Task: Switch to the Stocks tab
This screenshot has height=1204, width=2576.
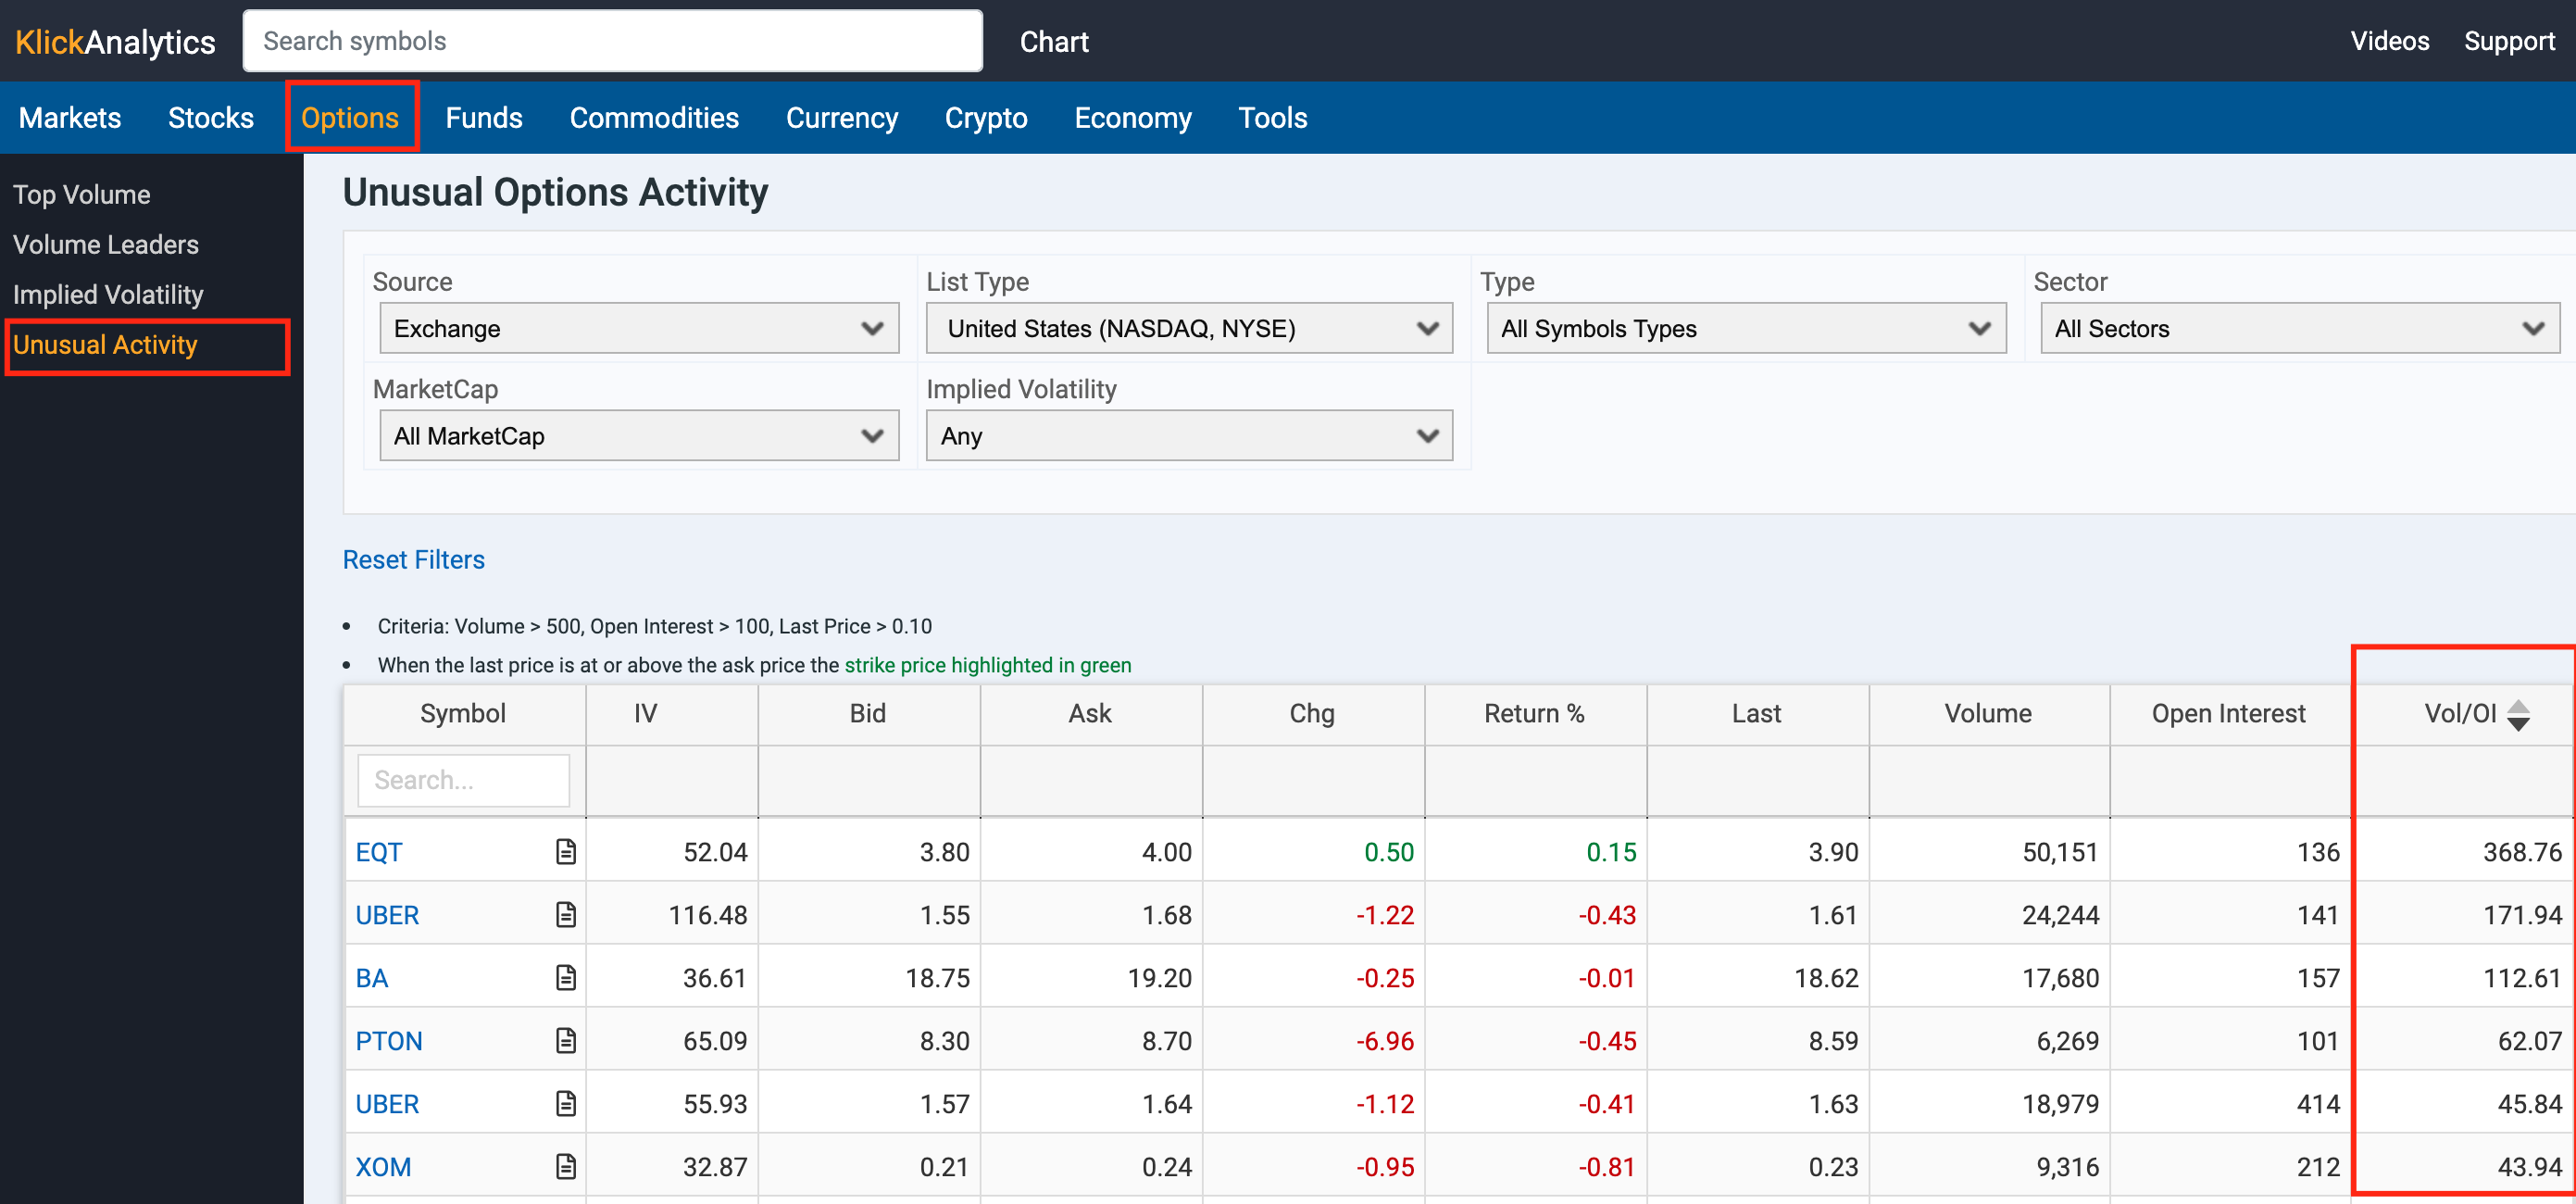Action: [211, 118]
